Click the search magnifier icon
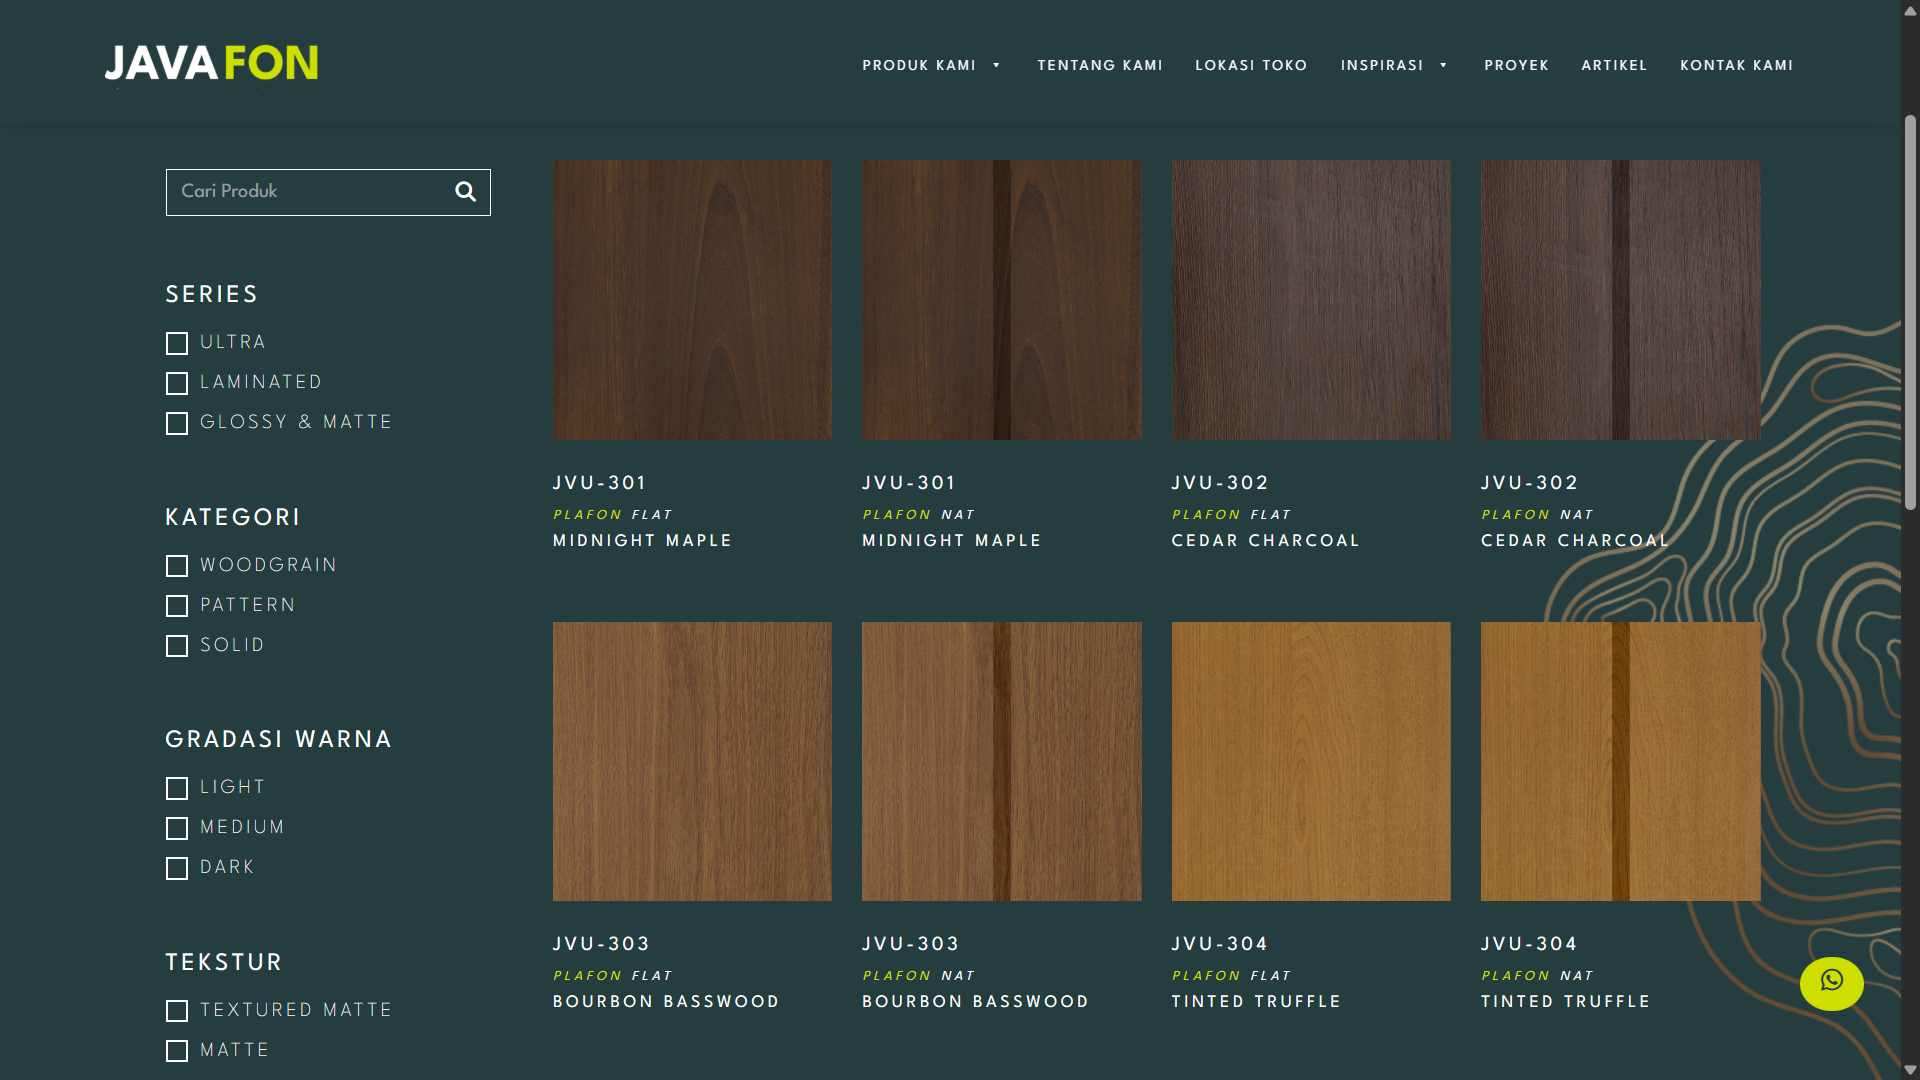 point(465,191)
